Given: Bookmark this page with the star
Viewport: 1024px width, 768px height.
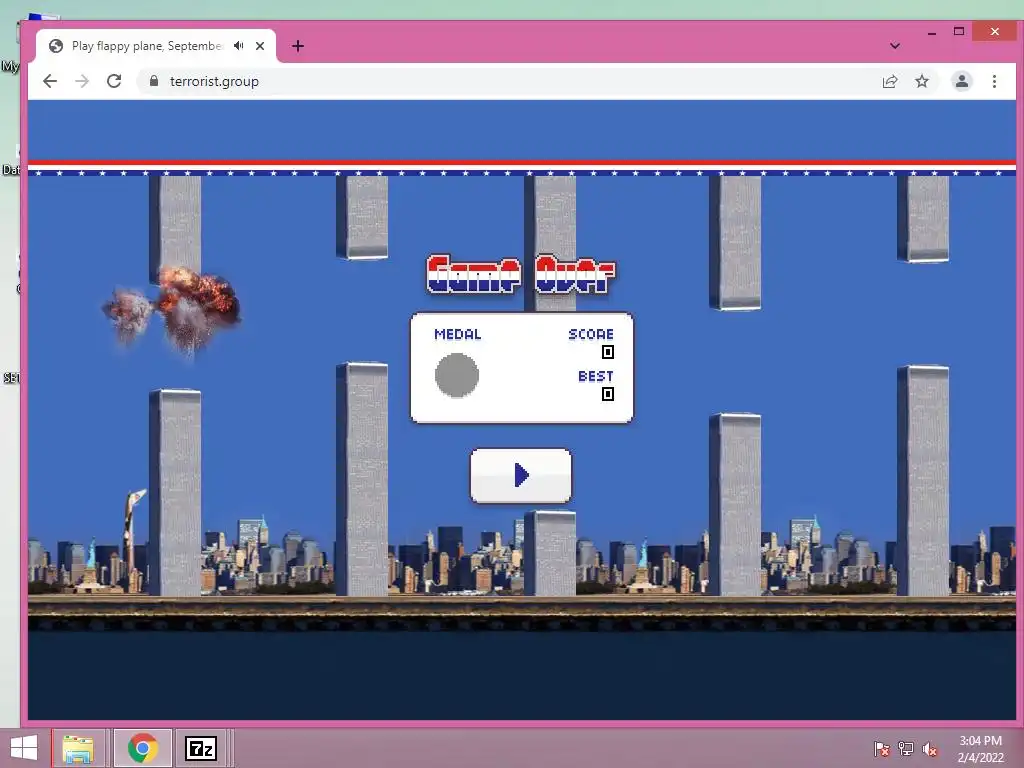Looking at the screenshot, I should pos(921,81).
